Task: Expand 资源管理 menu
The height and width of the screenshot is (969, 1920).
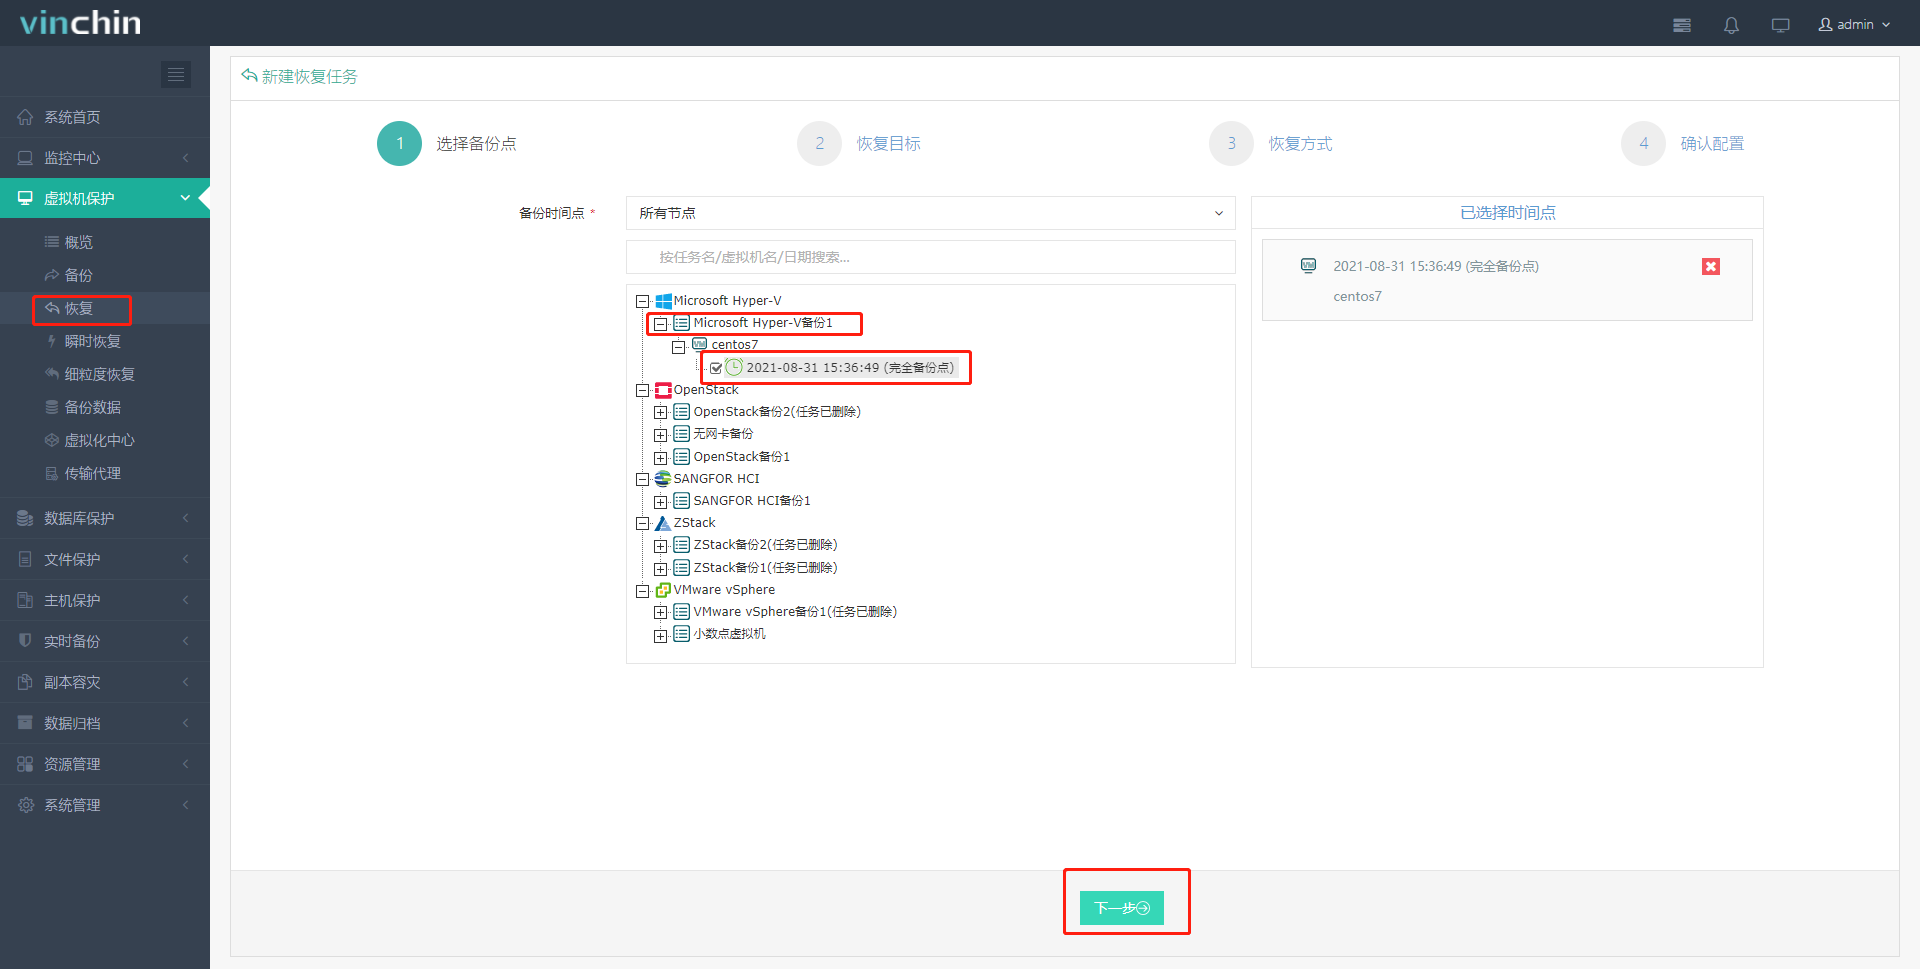Action: tap(105, 764)
